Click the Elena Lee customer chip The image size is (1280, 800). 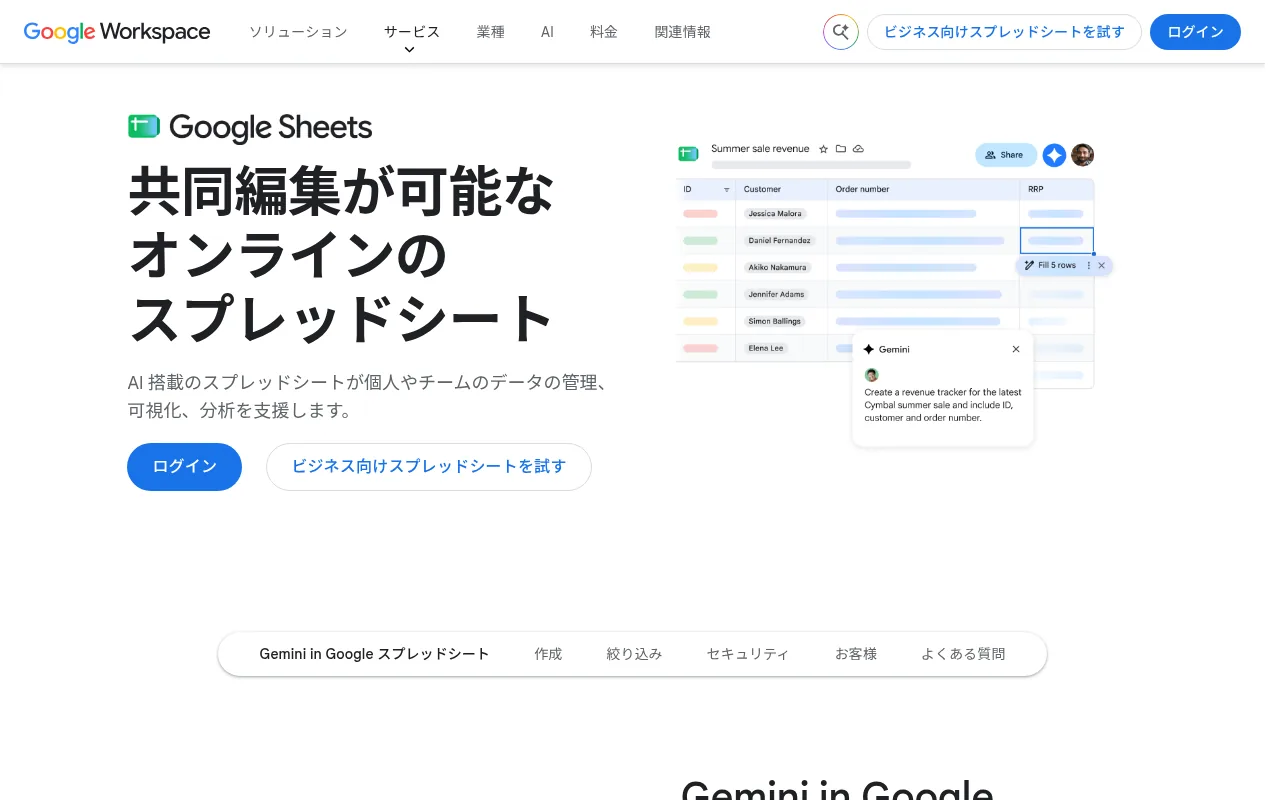(766, 348)
